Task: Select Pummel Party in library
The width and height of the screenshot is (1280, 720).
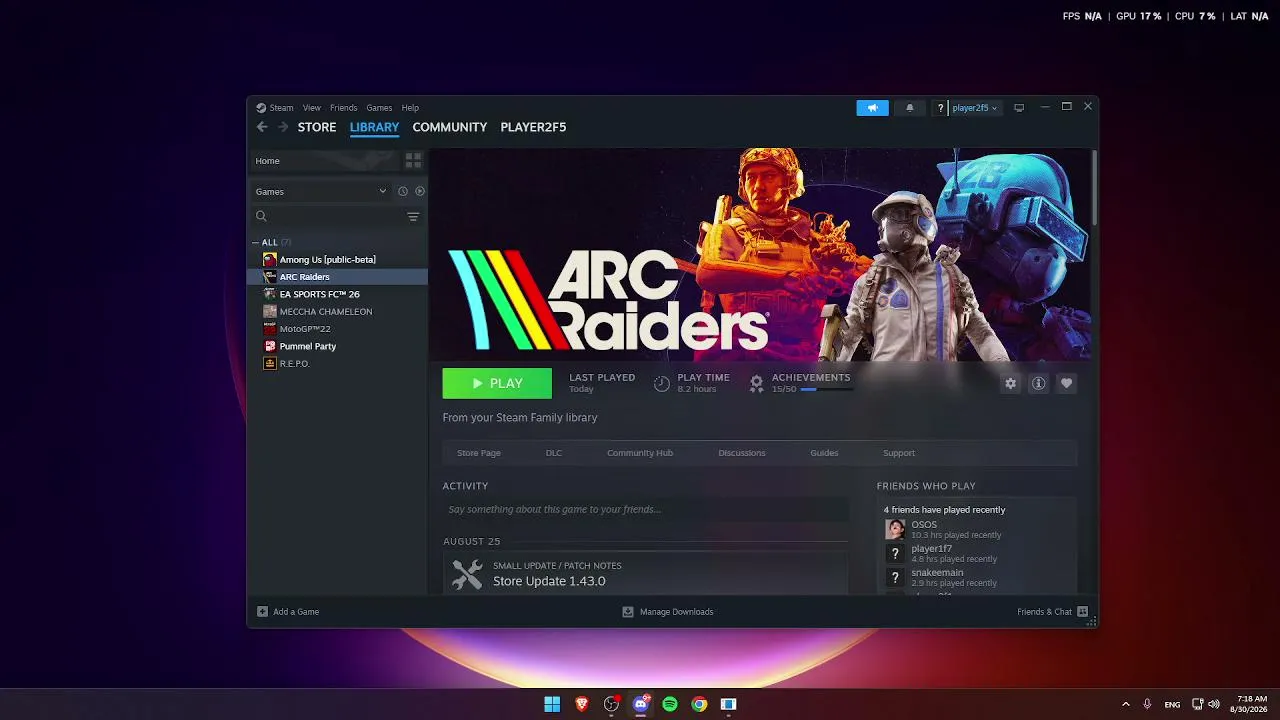Action: click(338, 346)
